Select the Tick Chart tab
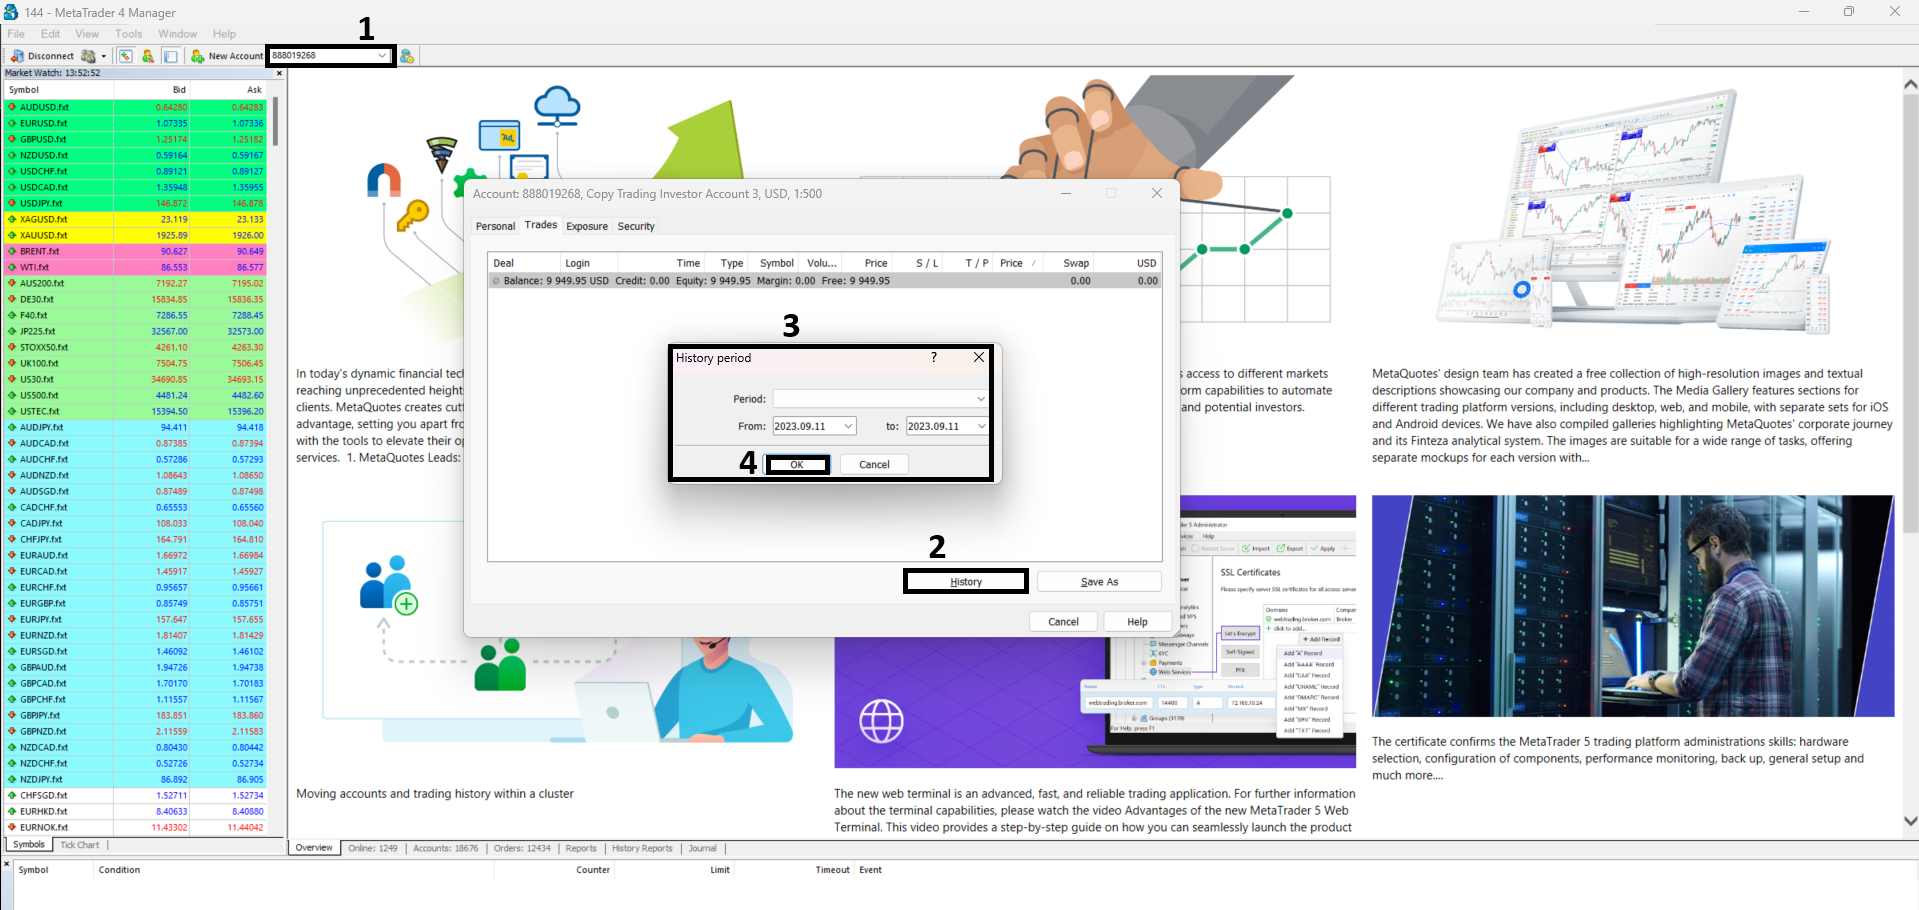 pos(80,845)
